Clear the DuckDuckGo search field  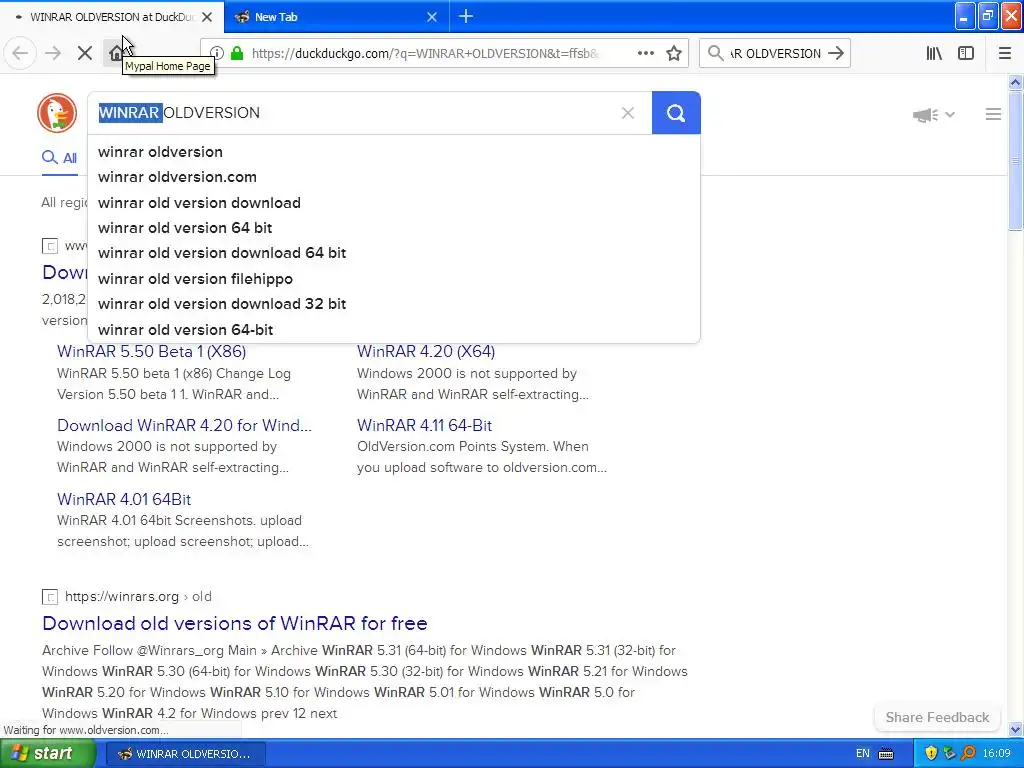point(628,113)
